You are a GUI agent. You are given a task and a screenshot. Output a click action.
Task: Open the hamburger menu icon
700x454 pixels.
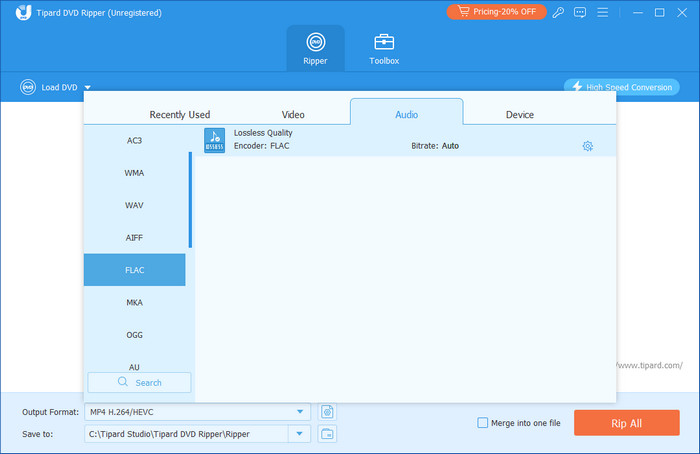(603, 12)
